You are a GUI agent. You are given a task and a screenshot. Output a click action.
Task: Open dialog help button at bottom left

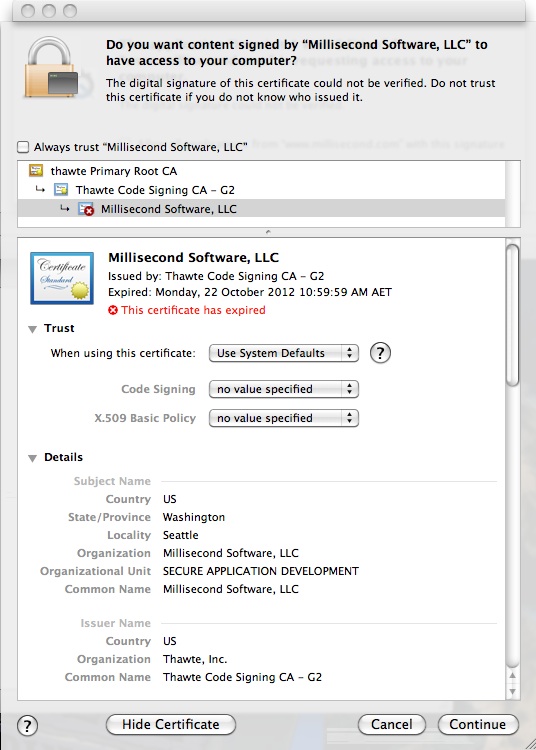pos(27,725)
